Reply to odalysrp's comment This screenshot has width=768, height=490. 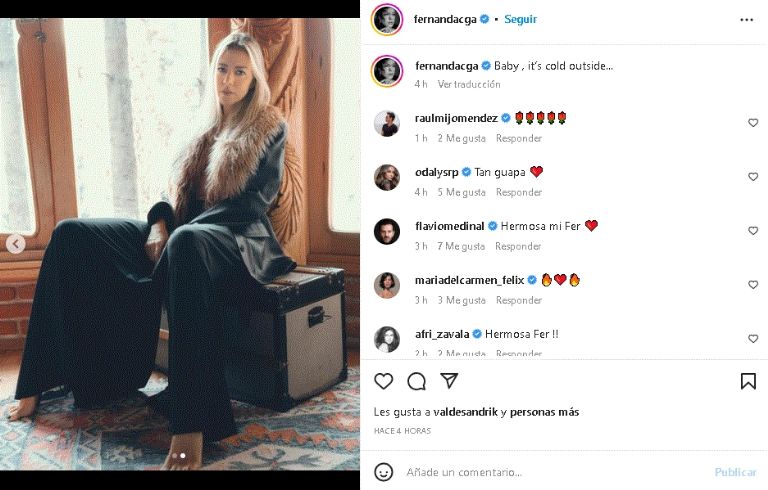click(519, 192)
